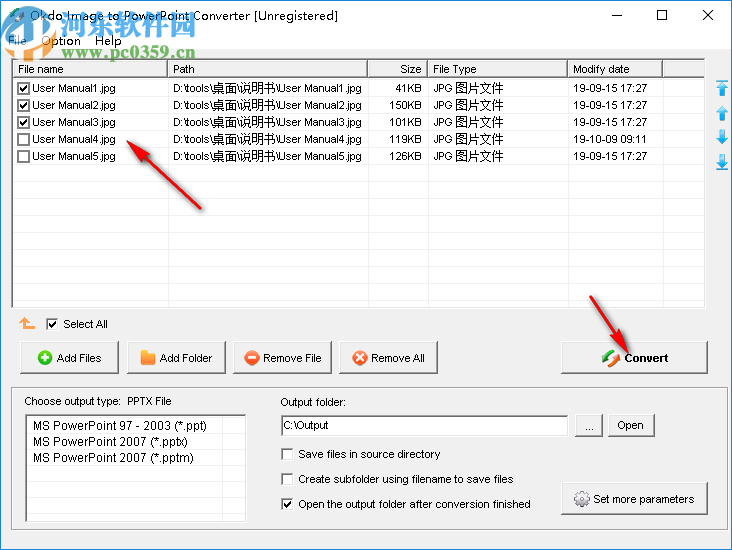Image resolution: width=732 pixels, height=550 pixels.
Task: Check User Manual4.jpg checkbox
Action: tap(23, 140)
